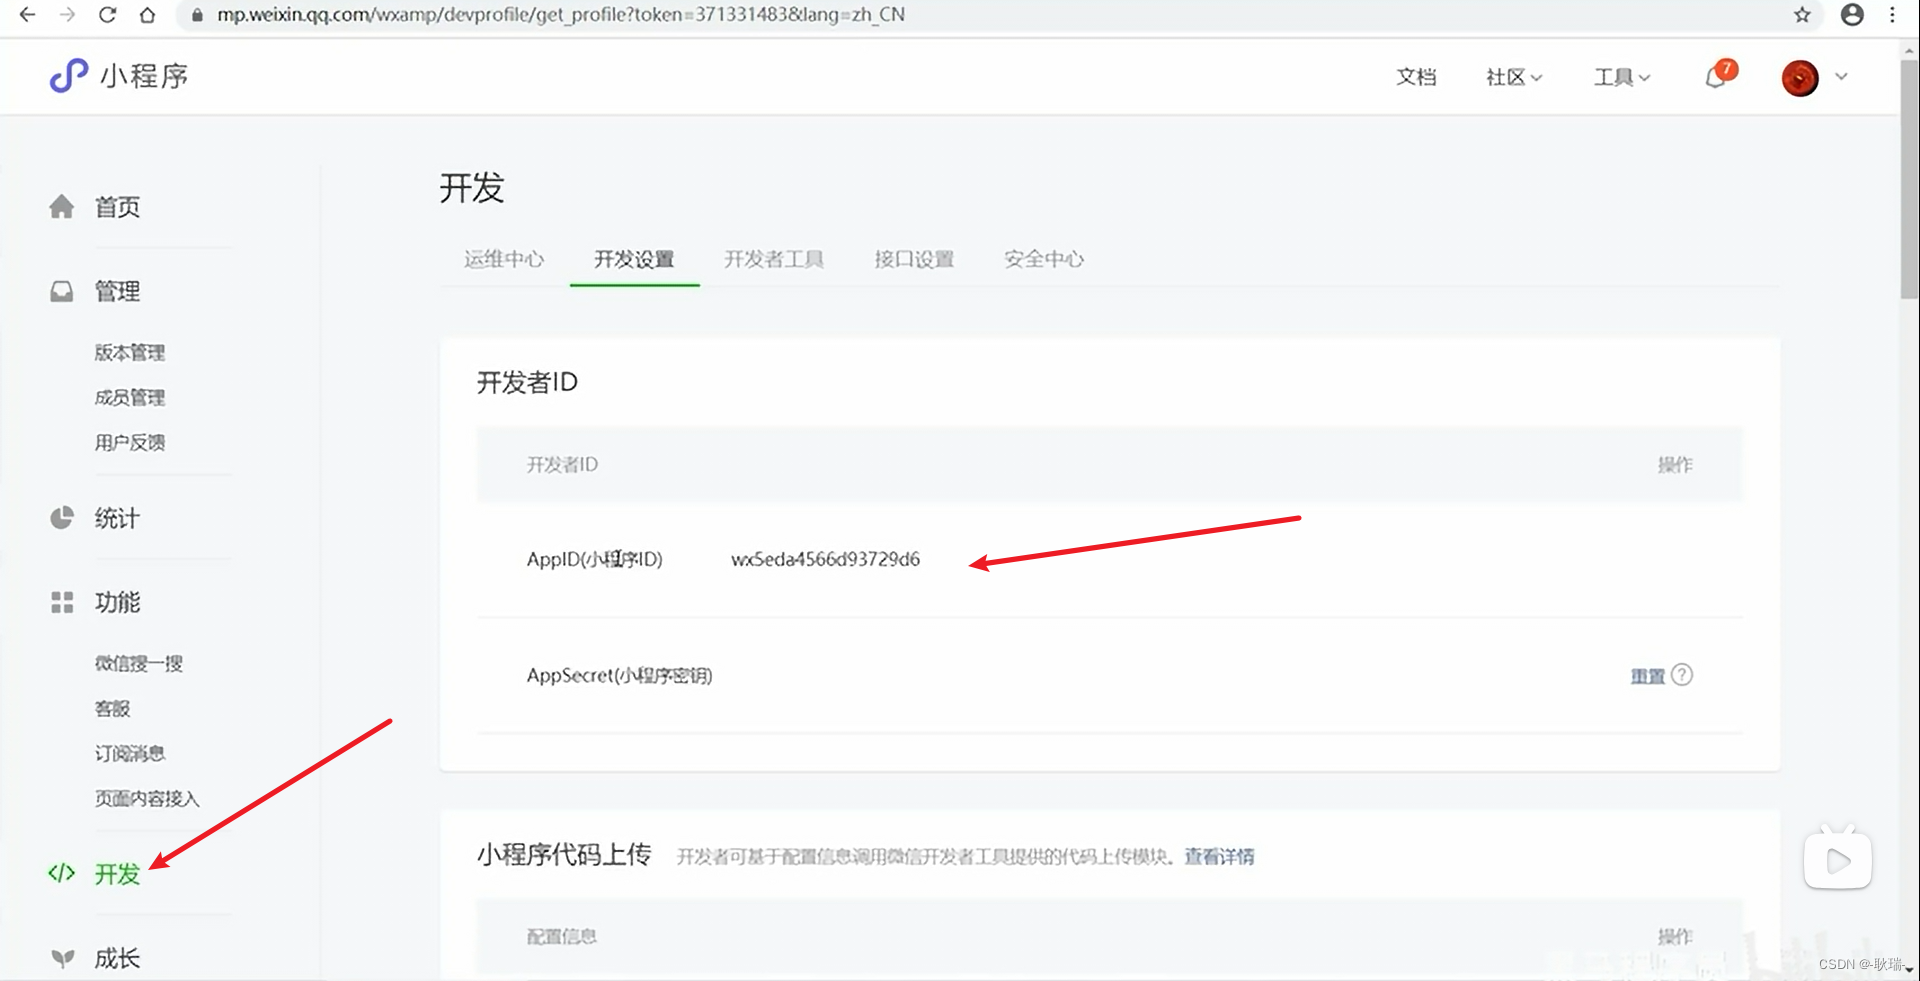Click the 小程序代码上传 heading
This screenshot has height=981, width=1920.
(564, 855)
